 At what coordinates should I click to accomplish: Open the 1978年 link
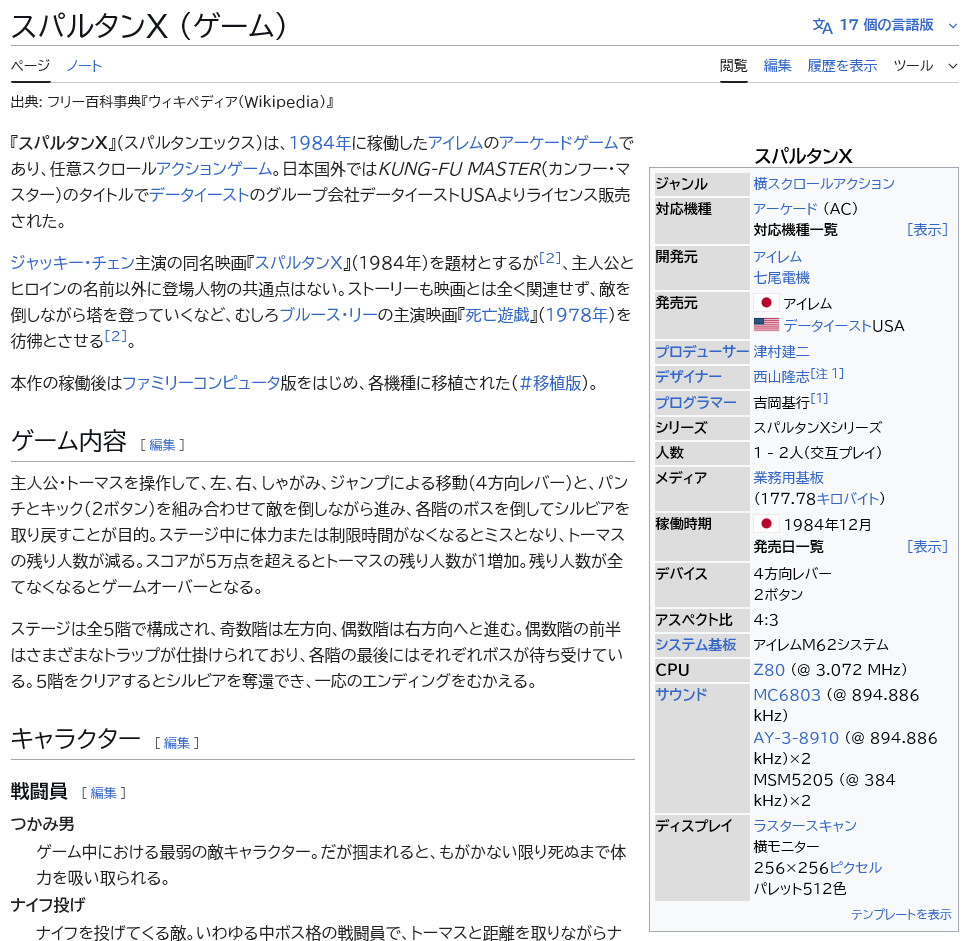(x=577, y=315)
